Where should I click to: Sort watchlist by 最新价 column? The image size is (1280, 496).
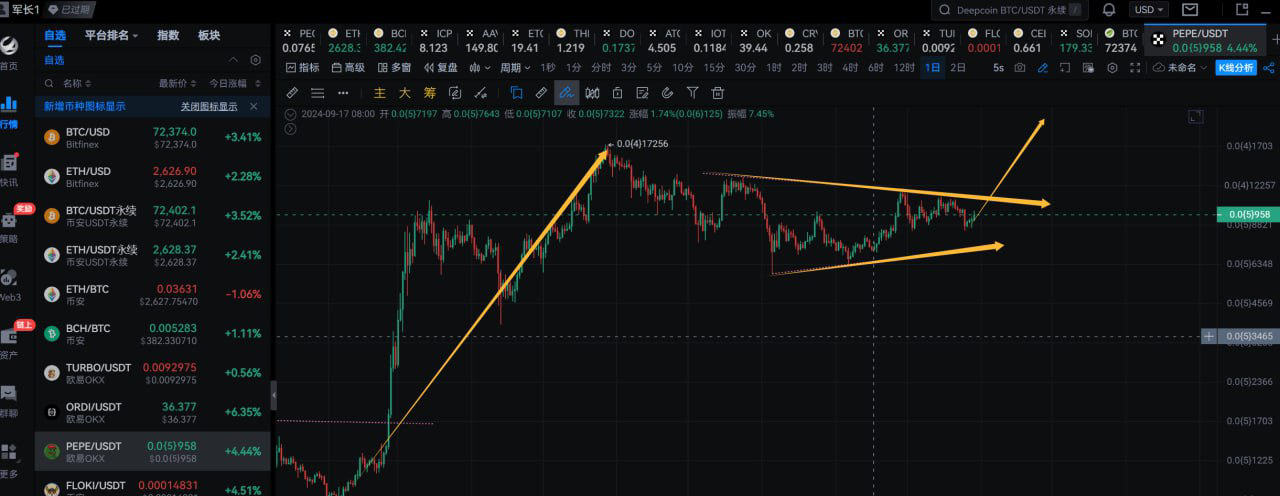177,83
